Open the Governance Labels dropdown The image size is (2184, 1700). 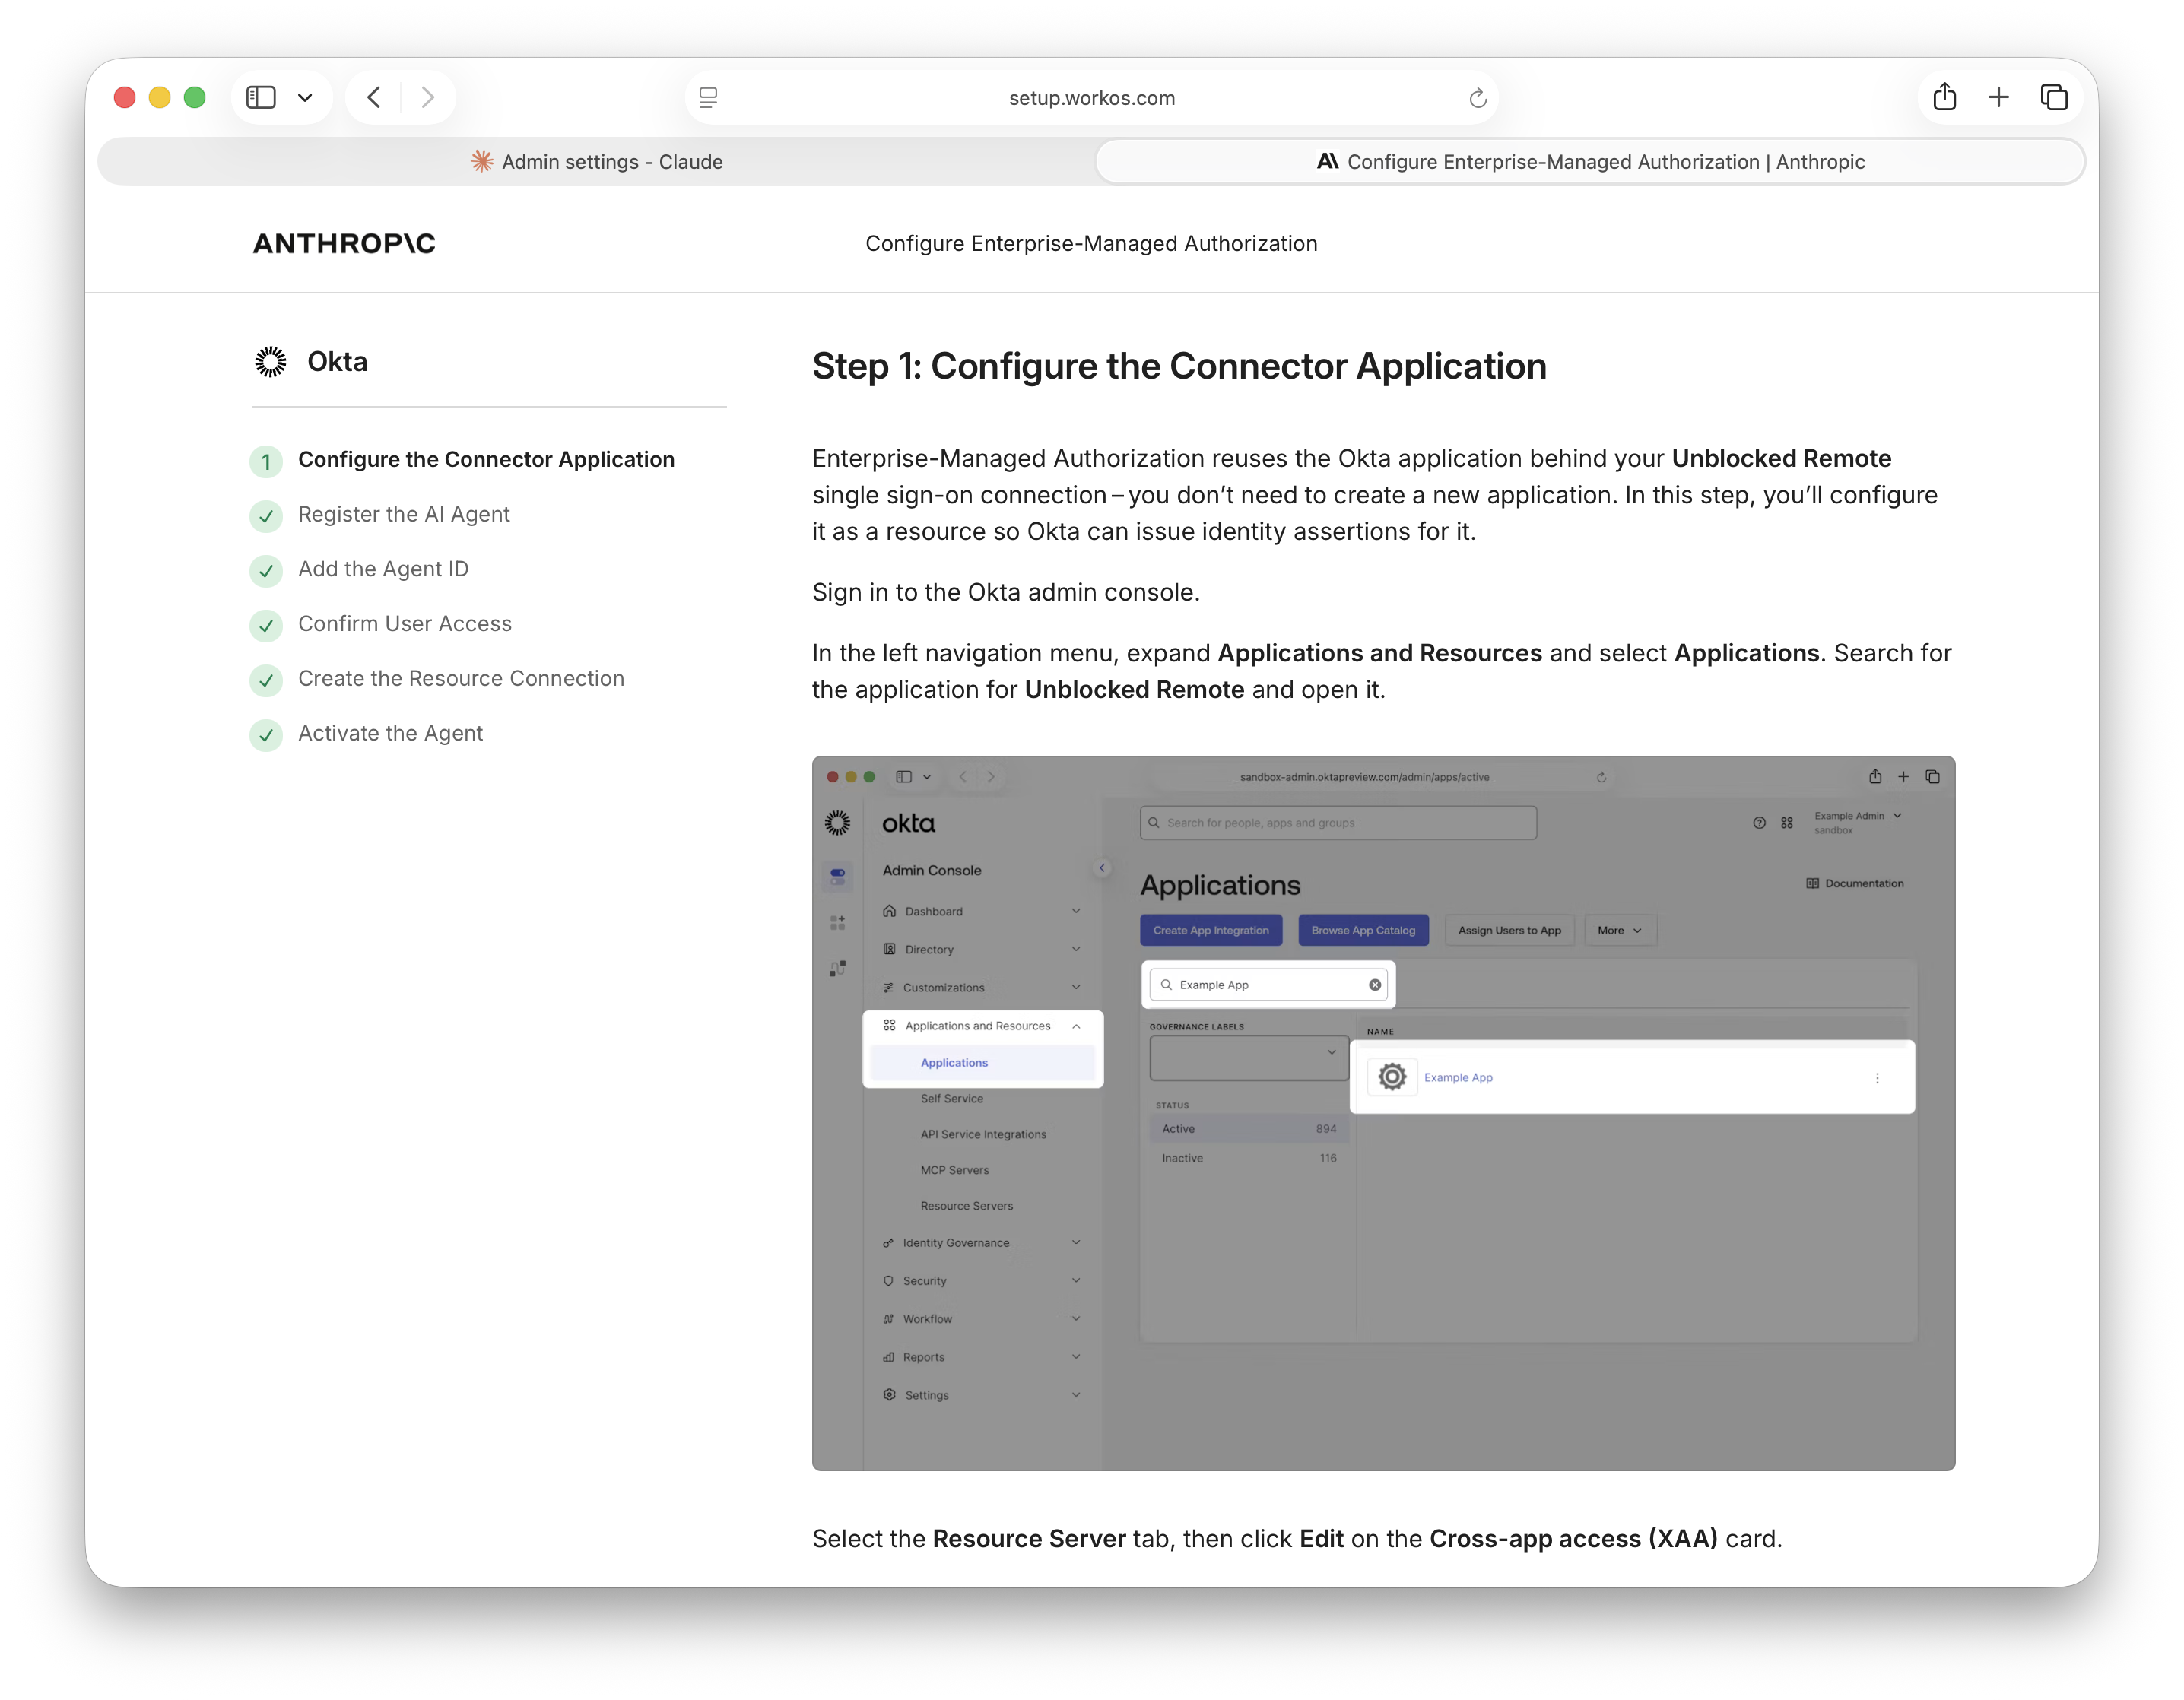click(x=1248, y=1057)
